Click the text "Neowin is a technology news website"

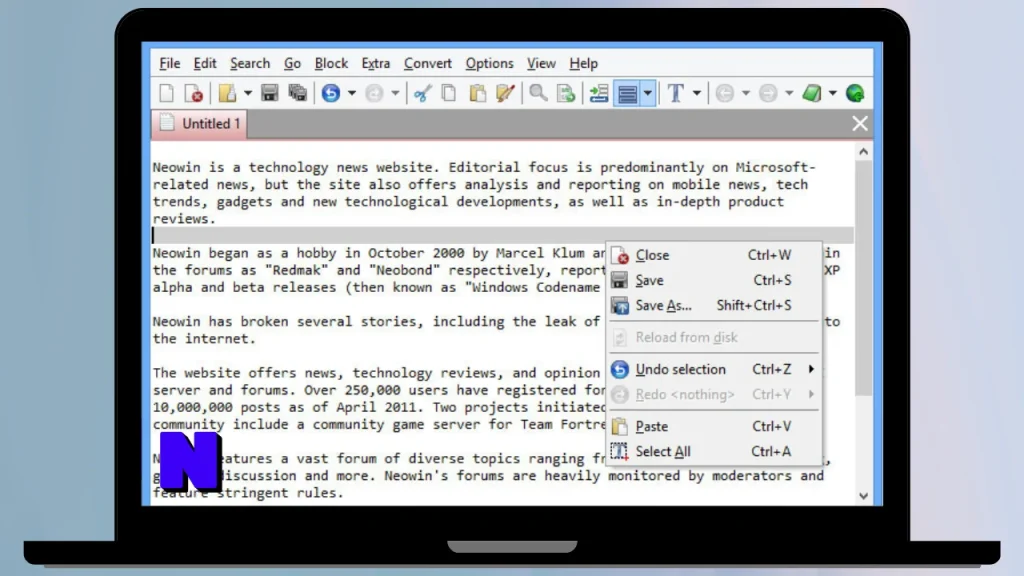(x=296, y=167)
